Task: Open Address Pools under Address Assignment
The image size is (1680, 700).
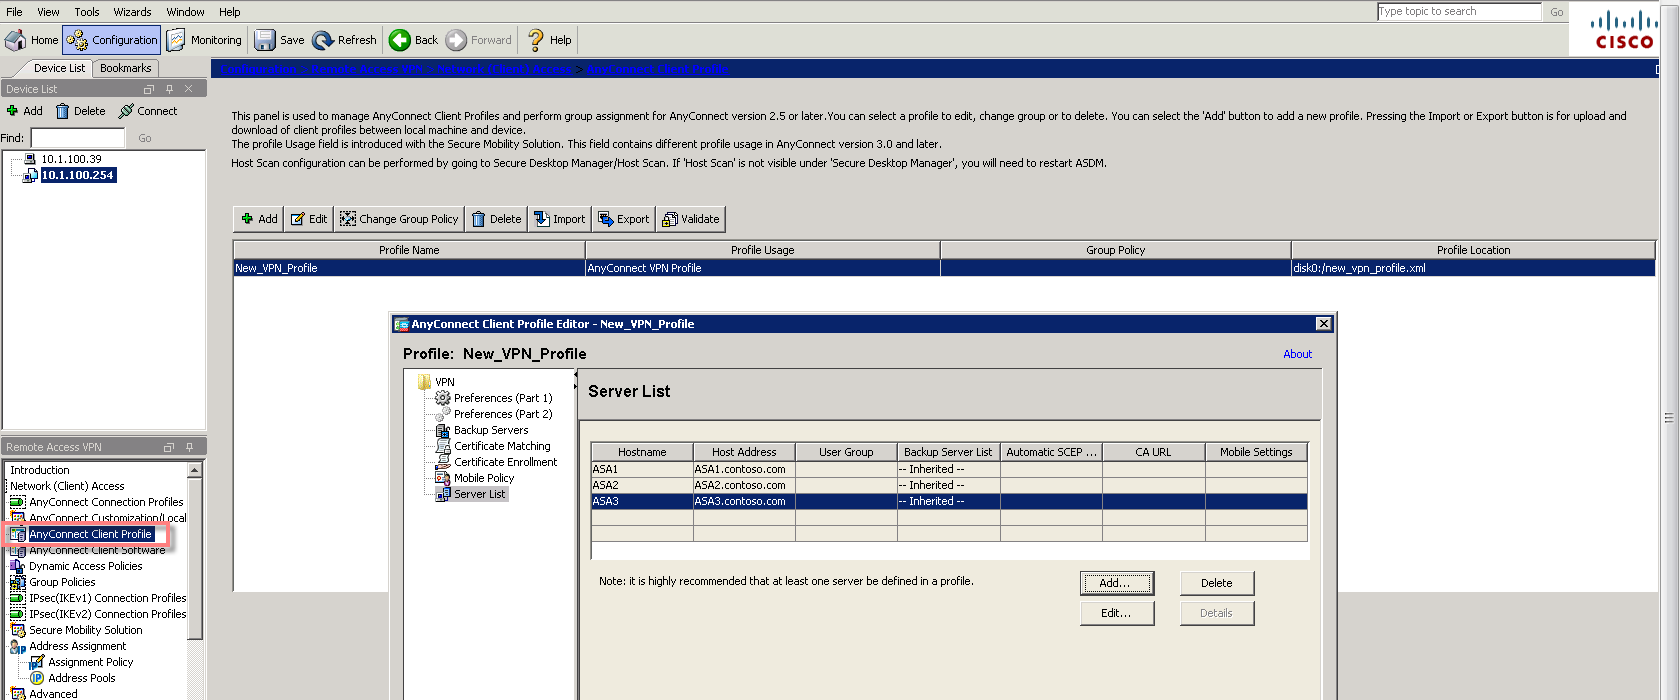Action: tap(82, 678)
